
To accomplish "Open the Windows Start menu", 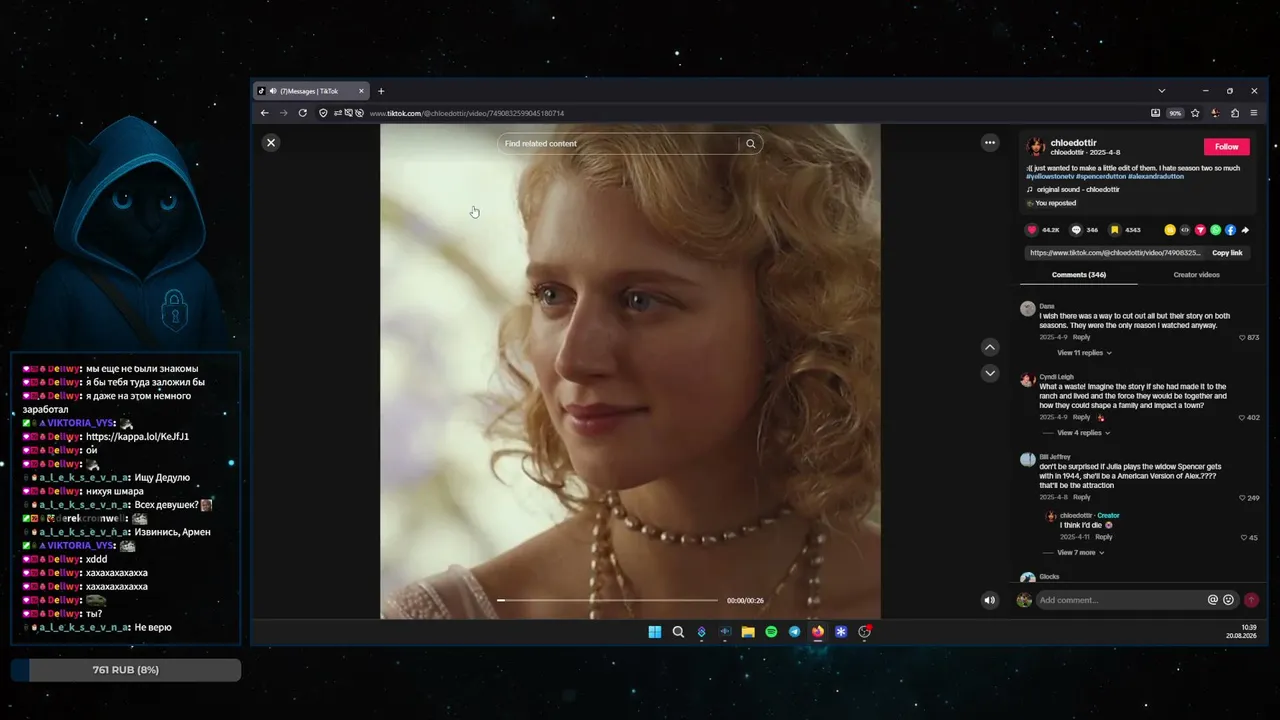I will click(x=655, y=632).
